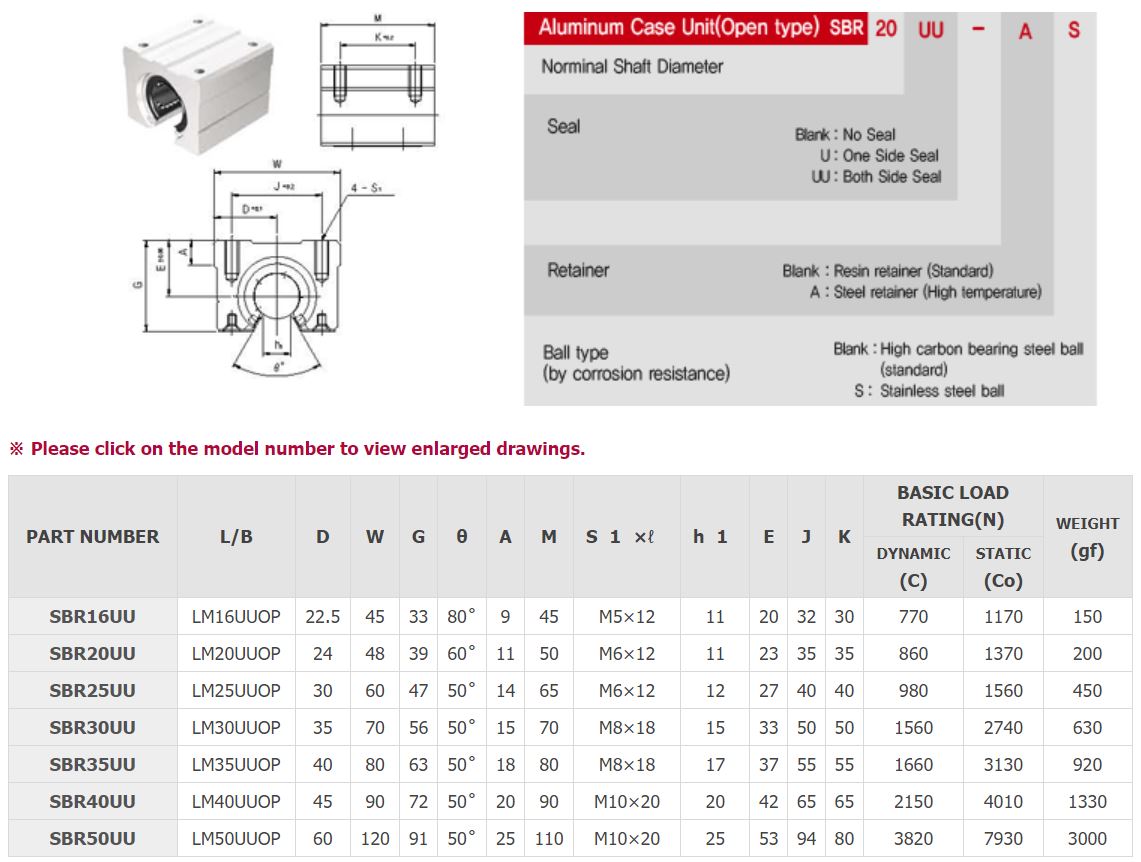Screen dimensions: 1141x862
Task: Click the M5×12 screw size cell
Action: click(x=627, y=617)
